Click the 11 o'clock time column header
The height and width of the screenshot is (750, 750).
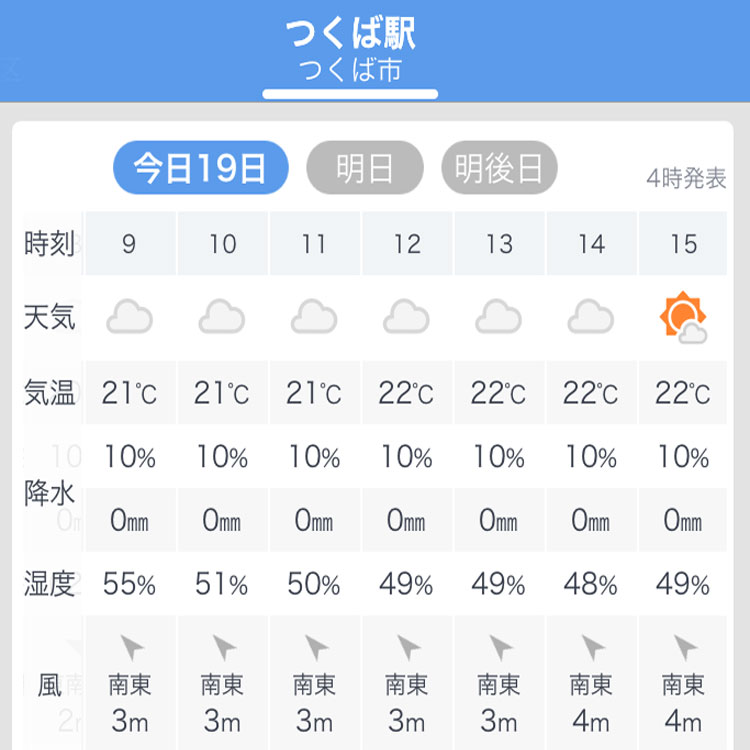pyautogui.click(x=315, y=243)
